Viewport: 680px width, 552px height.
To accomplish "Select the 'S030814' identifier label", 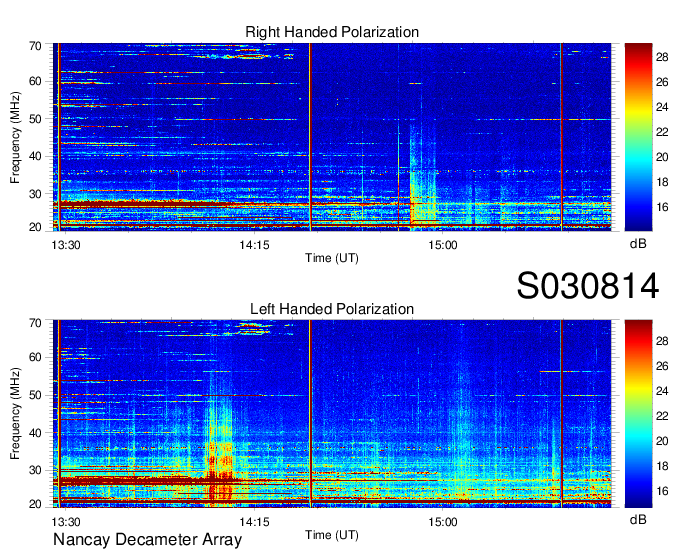I will [588, 286].
